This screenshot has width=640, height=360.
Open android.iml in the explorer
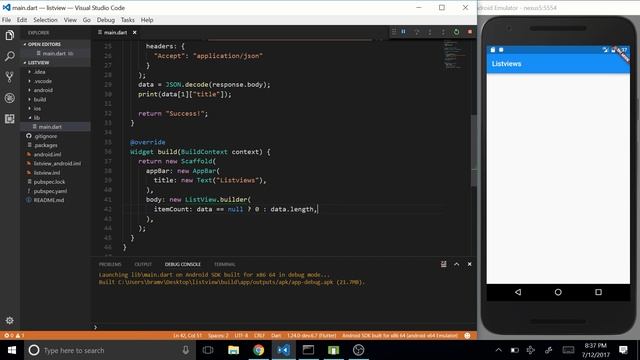[56, 154]
